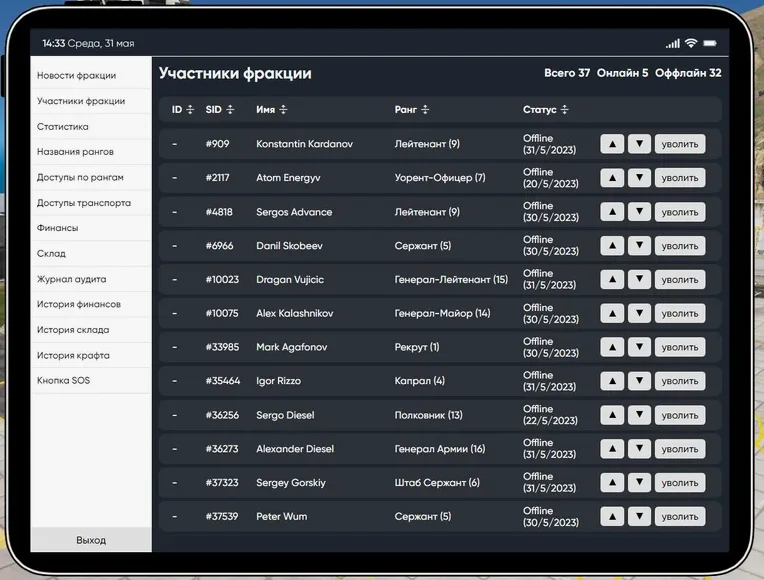Sort the table by SID column
This screenshot has height=580, width=764.
[220, 110]
